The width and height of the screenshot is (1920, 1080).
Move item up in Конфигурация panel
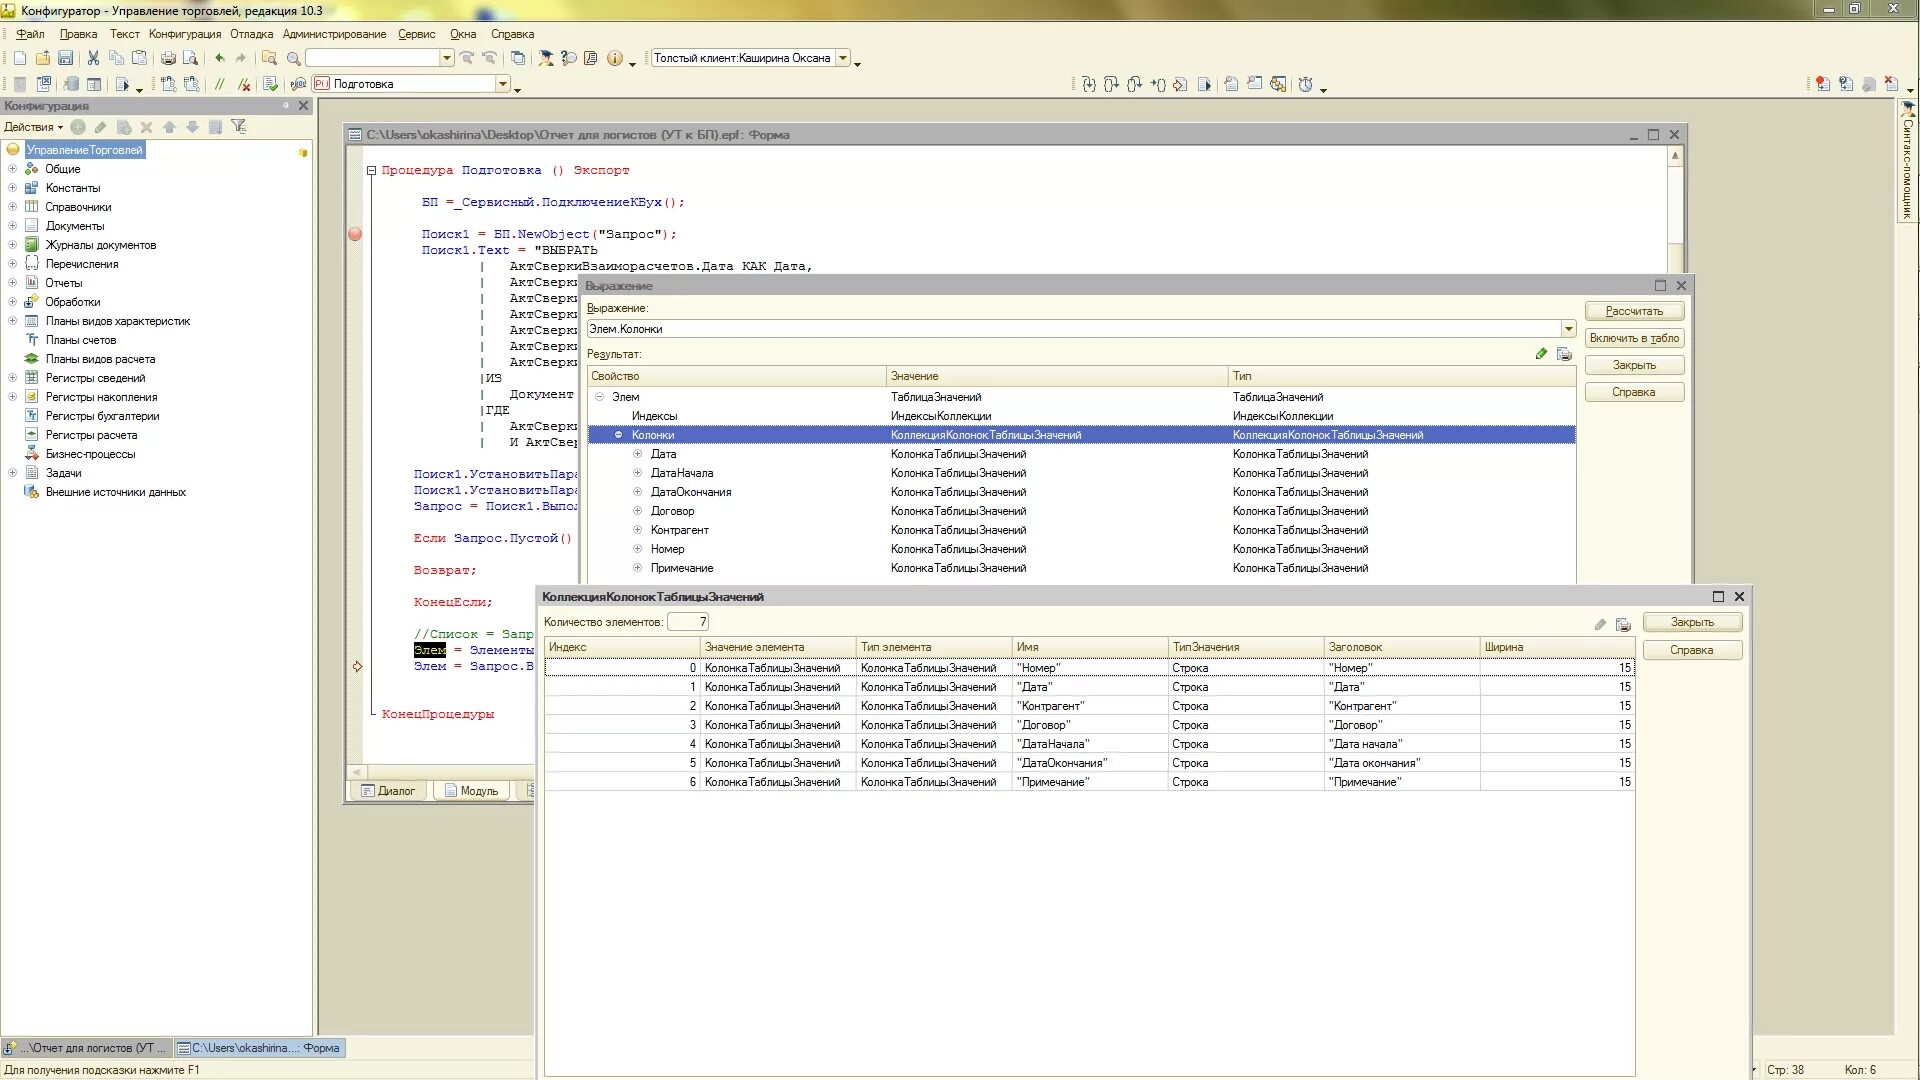[169, 126]
